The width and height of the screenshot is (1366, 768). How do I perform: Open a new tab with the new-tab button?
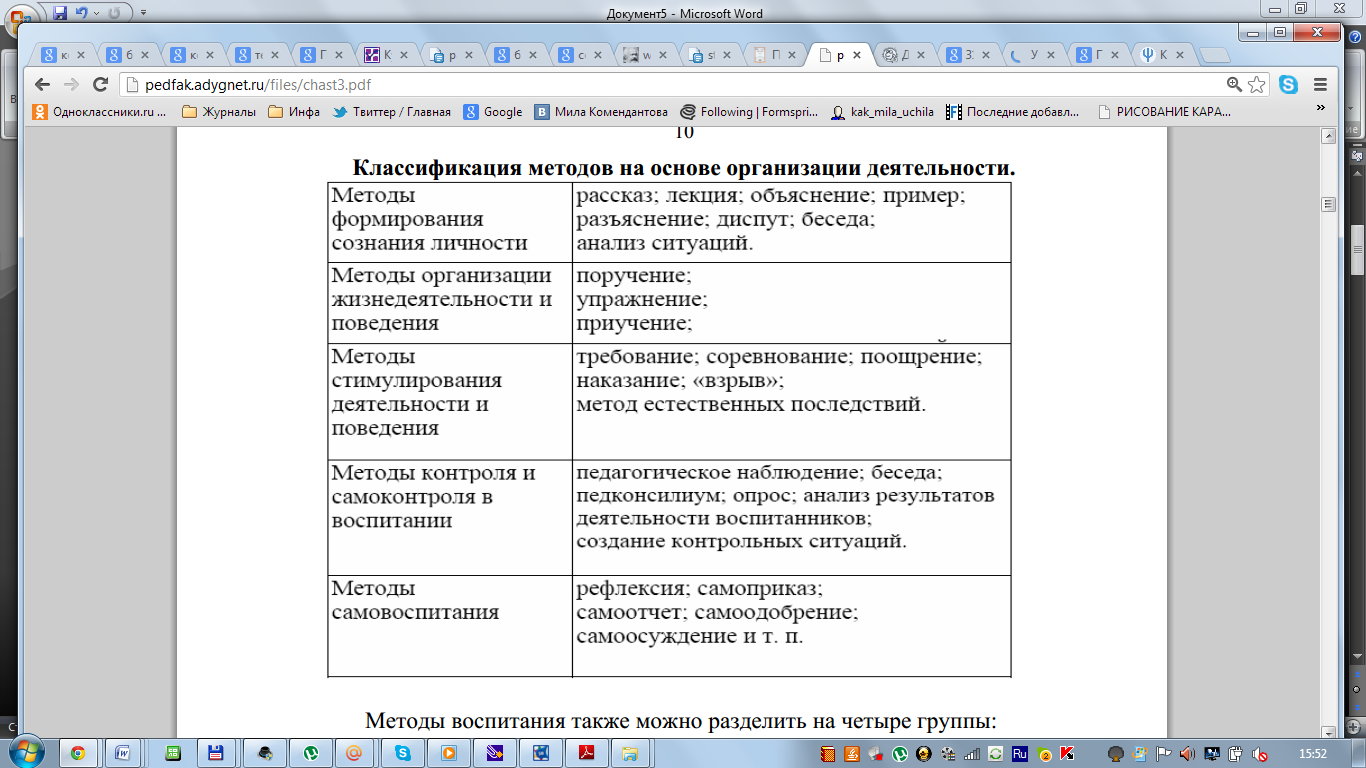[1214, 56]
